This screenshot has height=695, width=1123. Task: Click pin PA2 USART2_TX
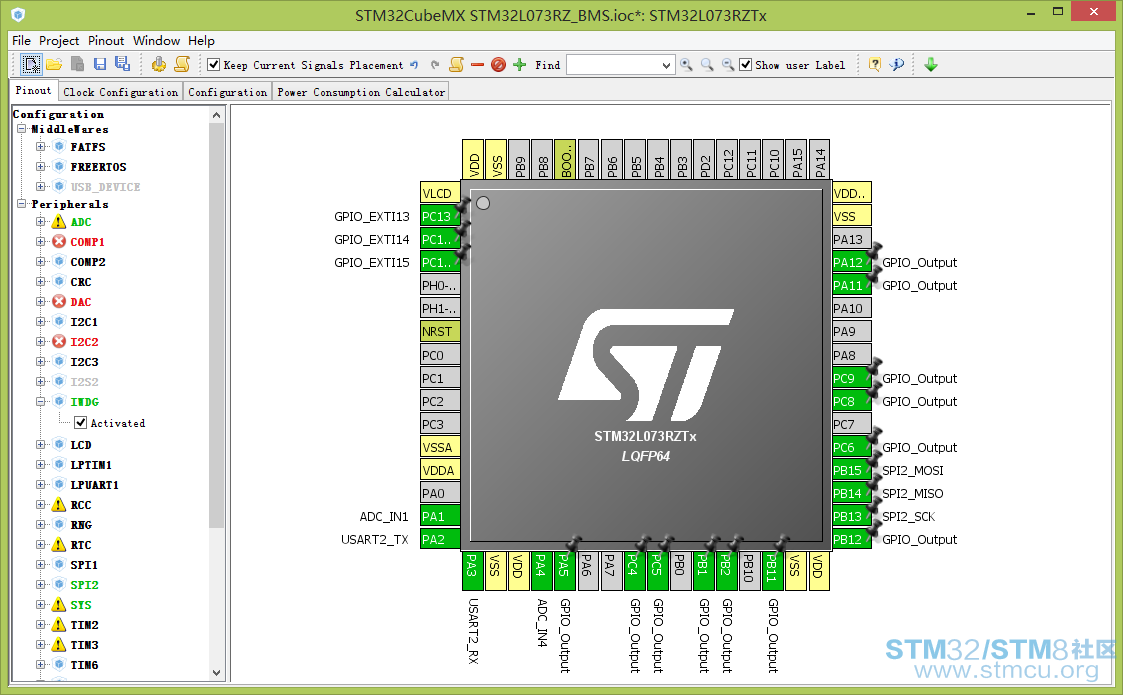point(440,539)
